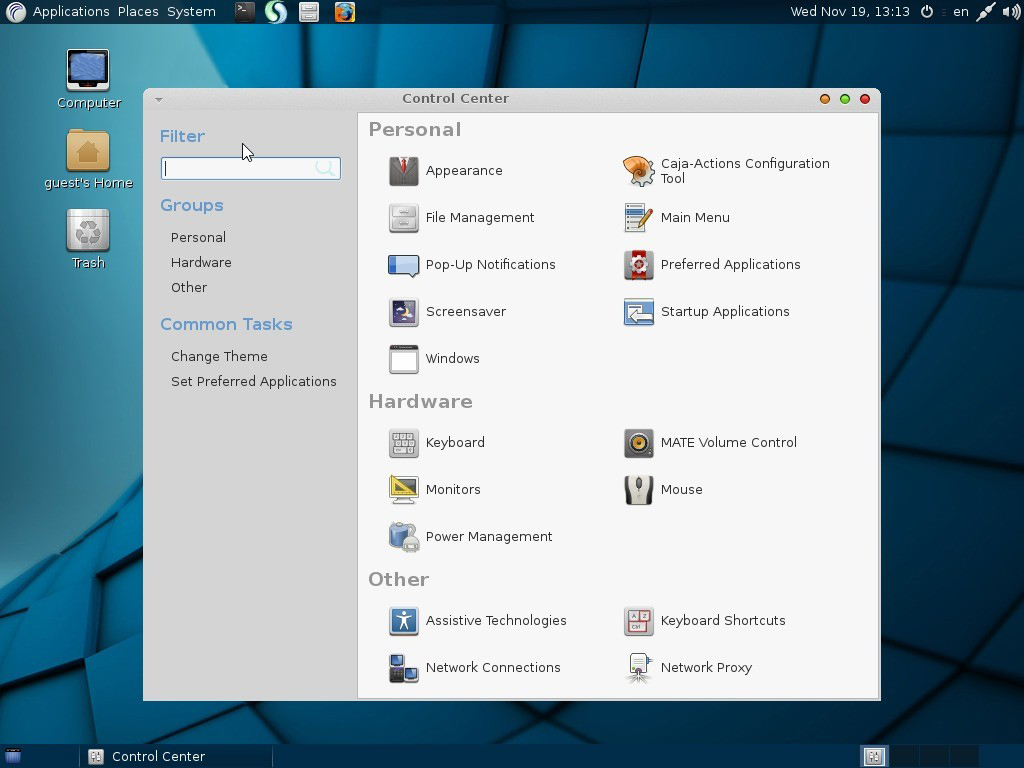The height and width of the screenshot is (768, 1024).
Task: Open Network Connections
Action: [x=475, y=668]
